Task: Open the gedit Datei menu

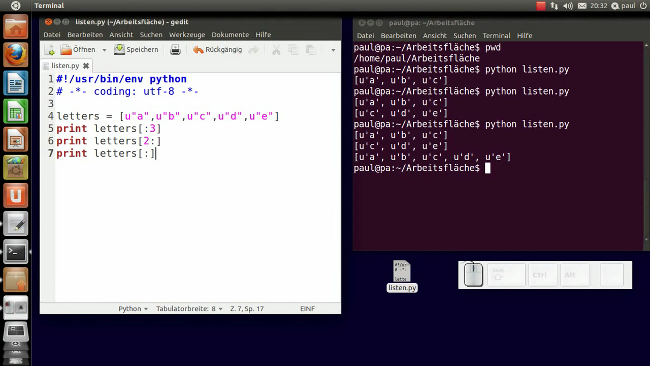Action: point(52,35)
